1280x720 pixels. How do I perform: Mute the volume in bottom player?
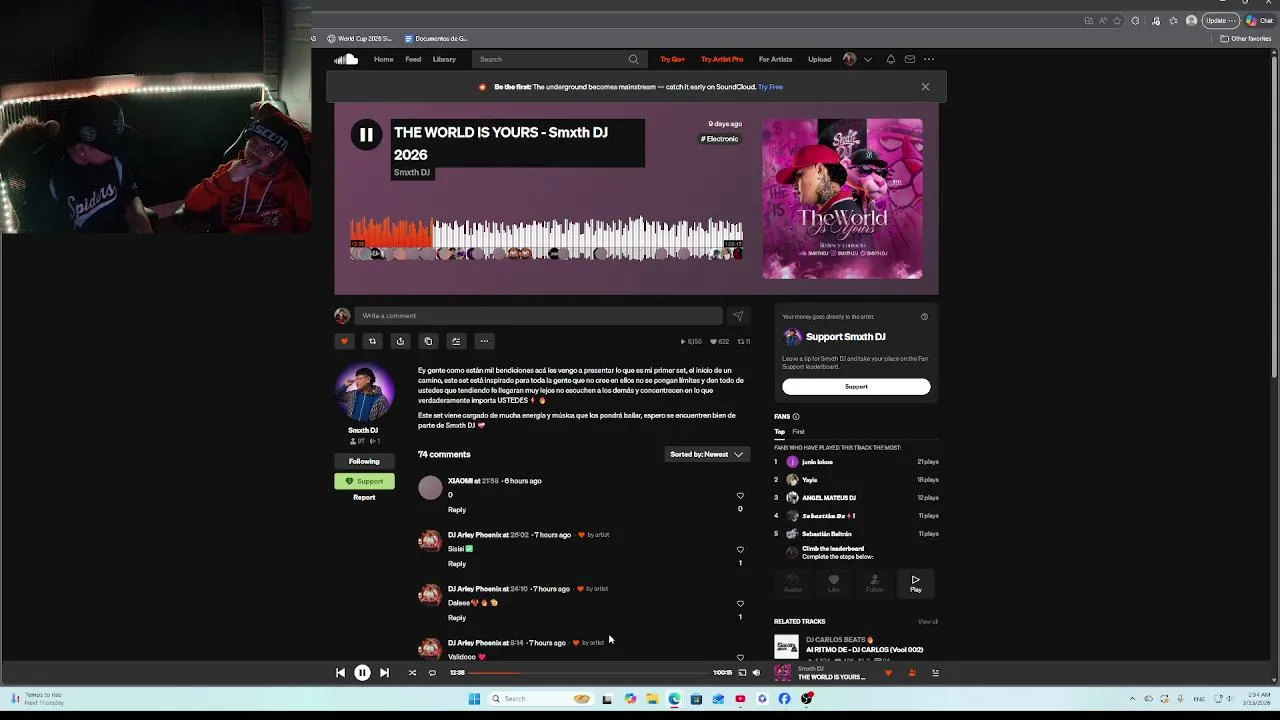756,673
